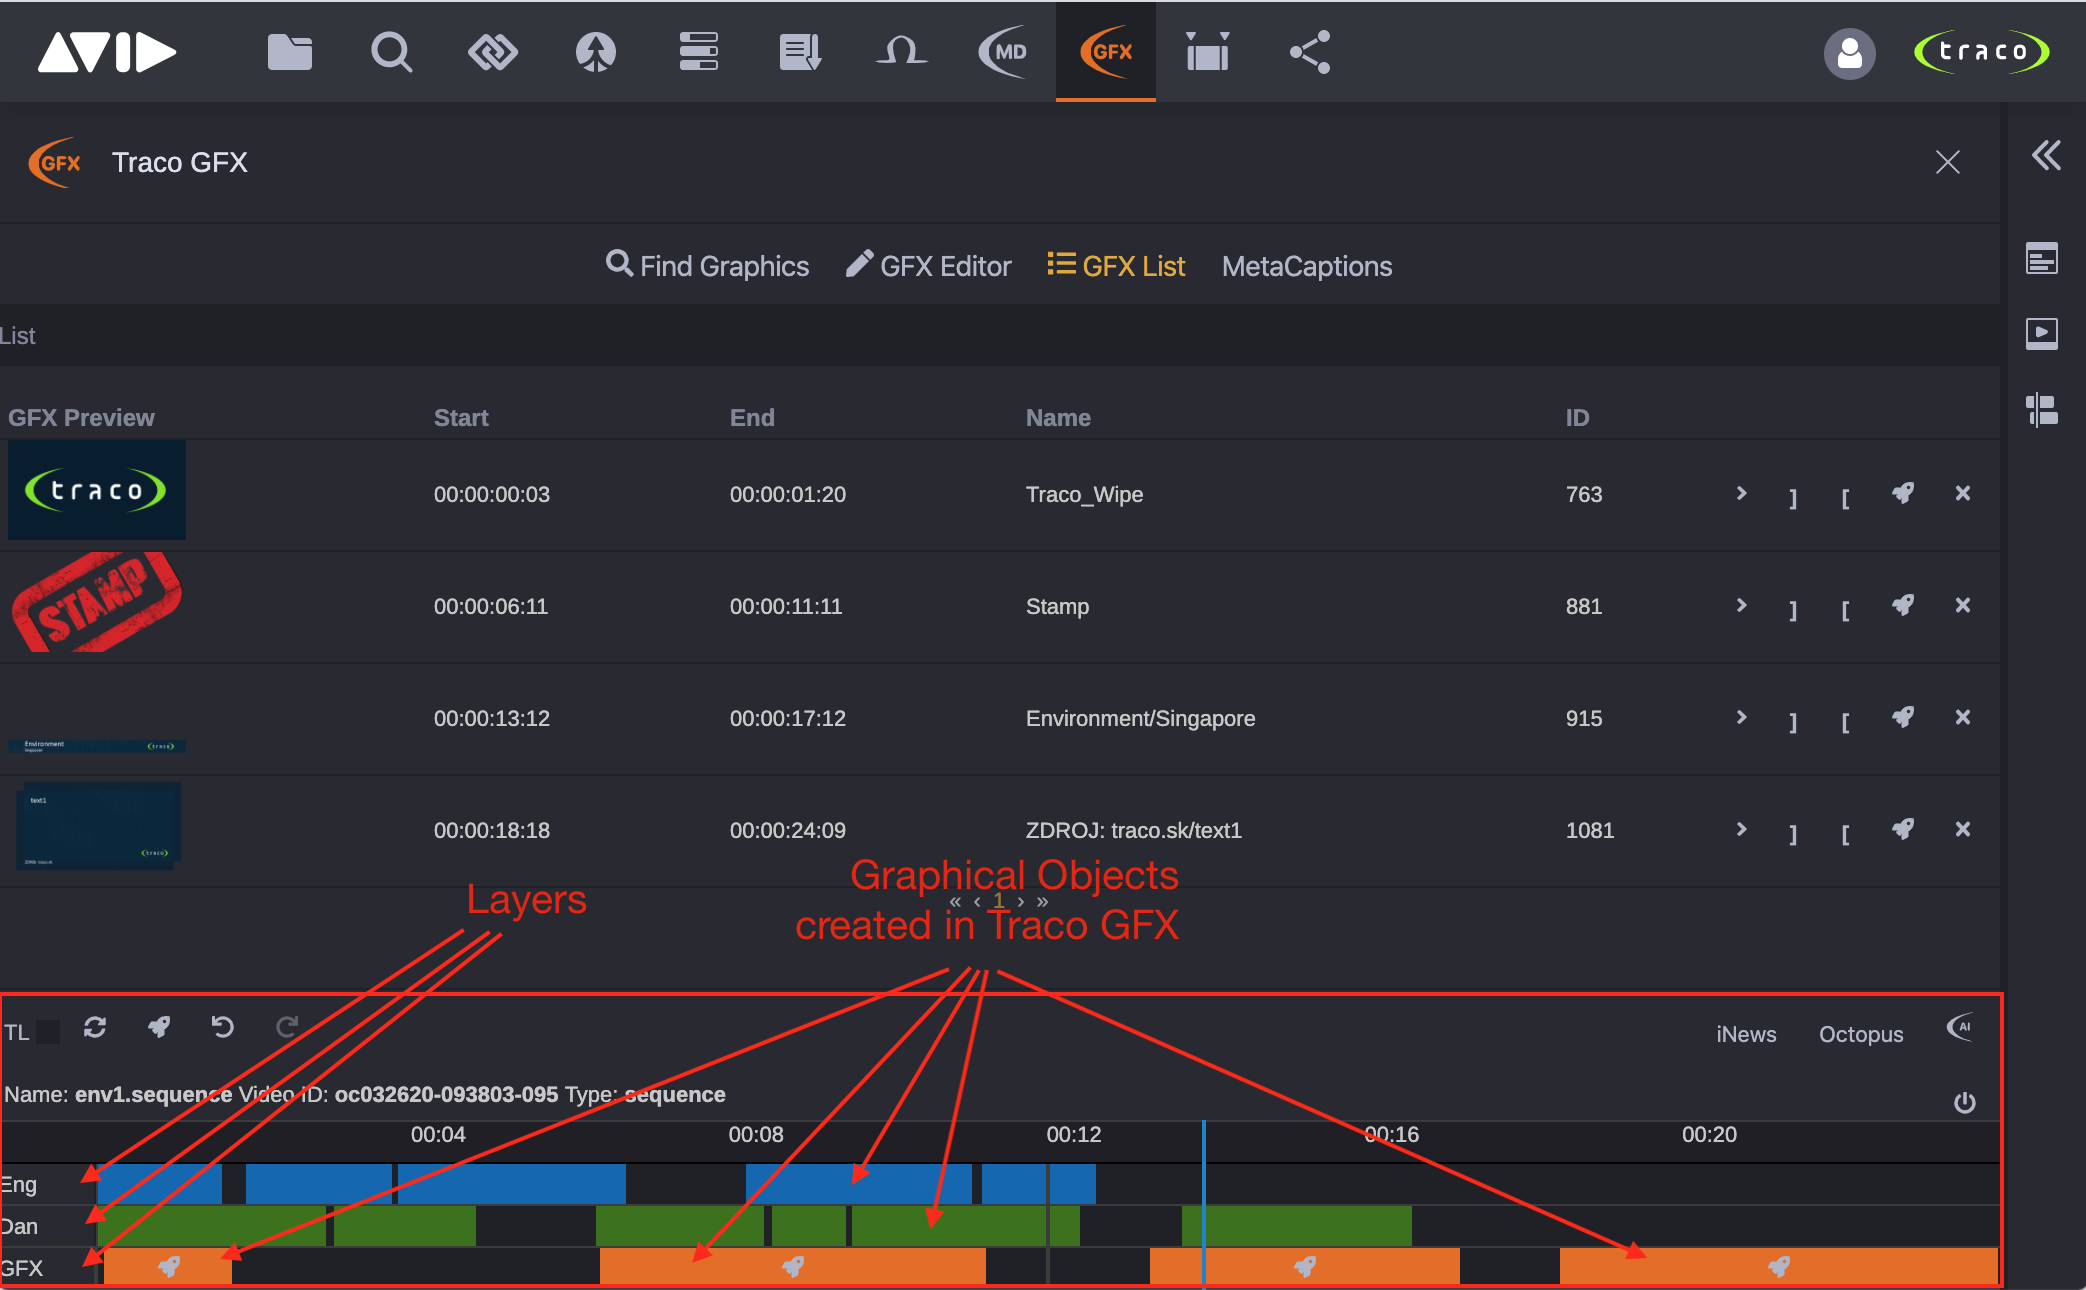Screen dimensions: 2086x1290
Task: Open the media player icon in right sidebar
Action: 2042,333
